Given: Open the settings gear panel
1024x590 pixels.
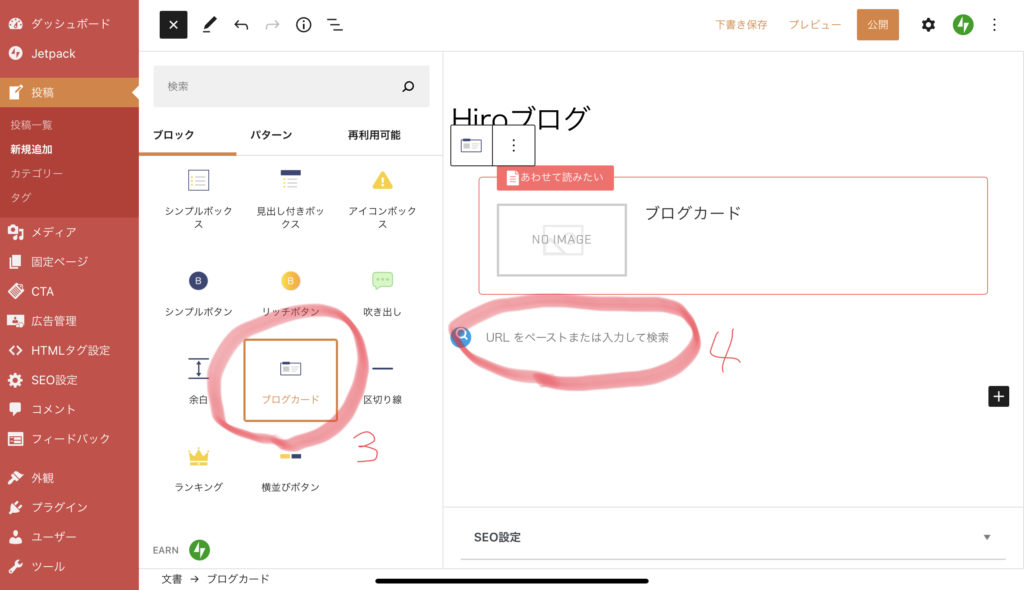Looking at the screenshot, I should coord(928,25).
